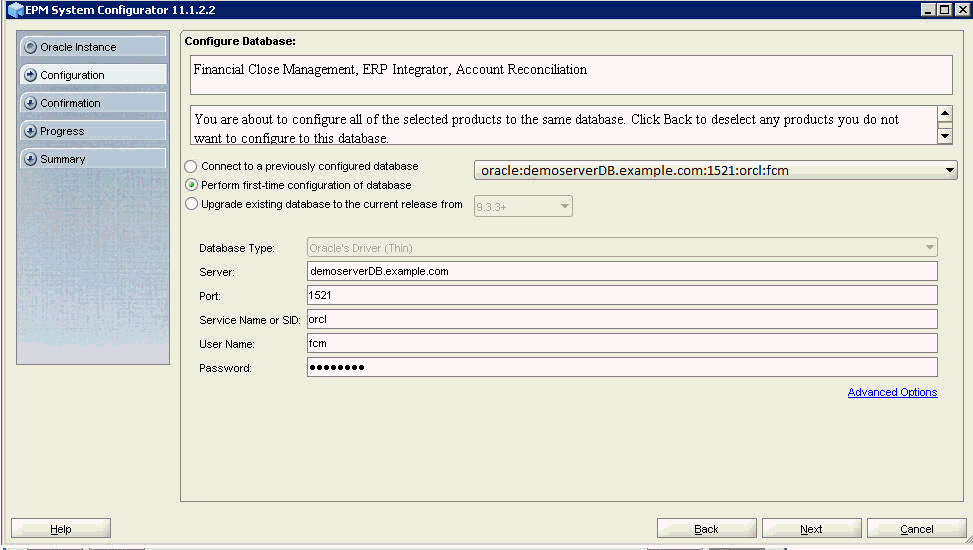Click the Next button
This screenshot has width=973, height=550.
pyautogui.click(x=811, y=529)
